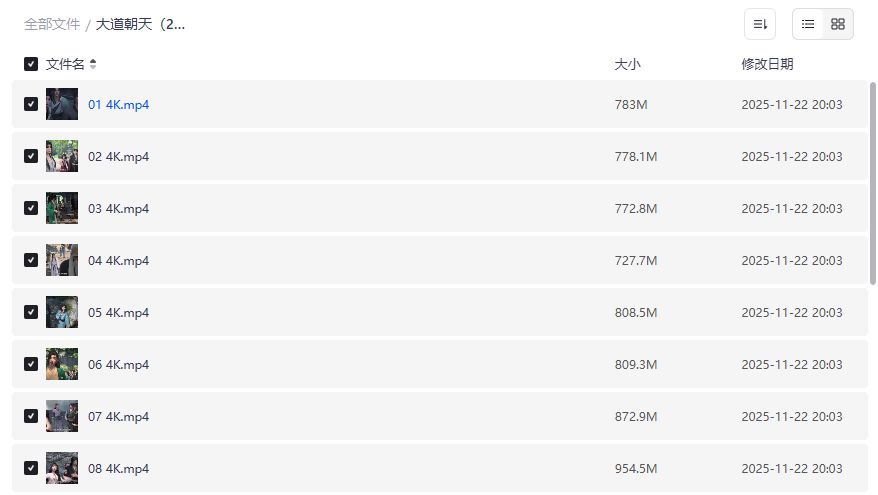Click the 06 4K.mp4 video thumbnail

tap(62, 364)
